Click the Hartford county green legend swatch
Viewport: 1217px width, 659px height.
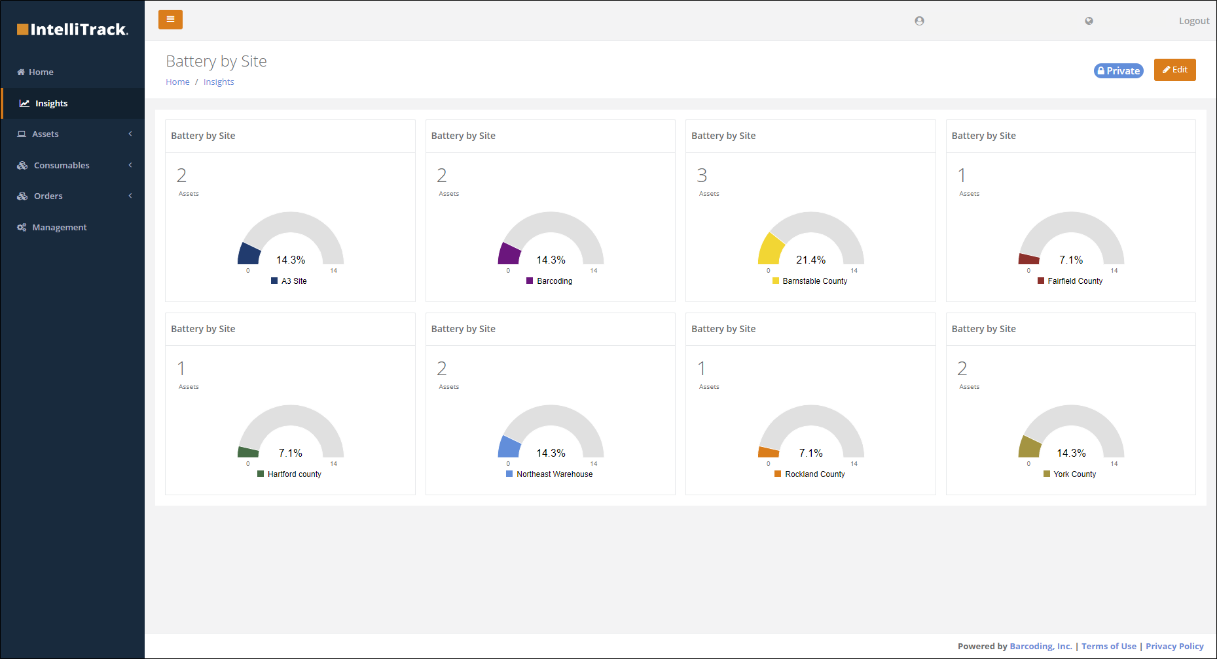pos(260,474)
